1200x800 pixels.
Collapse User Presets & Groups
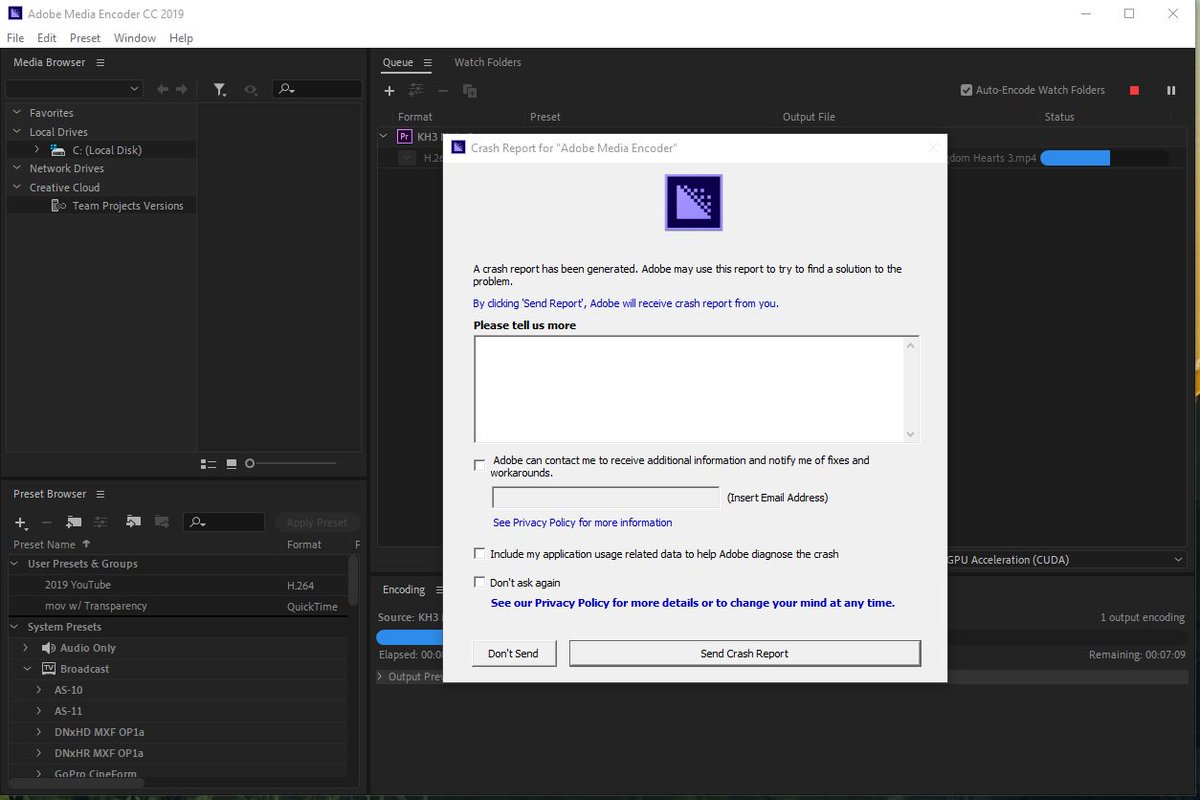(15, 564)
